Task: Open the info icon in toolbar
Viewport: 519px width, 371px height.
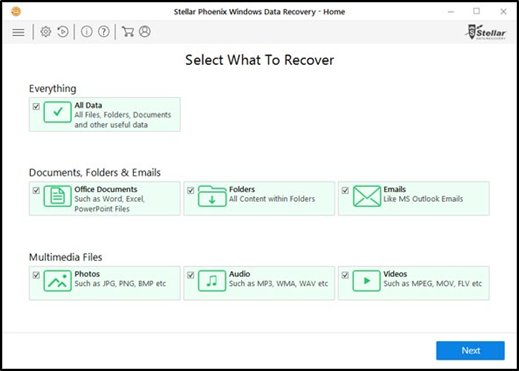Action: click(87, 32)
